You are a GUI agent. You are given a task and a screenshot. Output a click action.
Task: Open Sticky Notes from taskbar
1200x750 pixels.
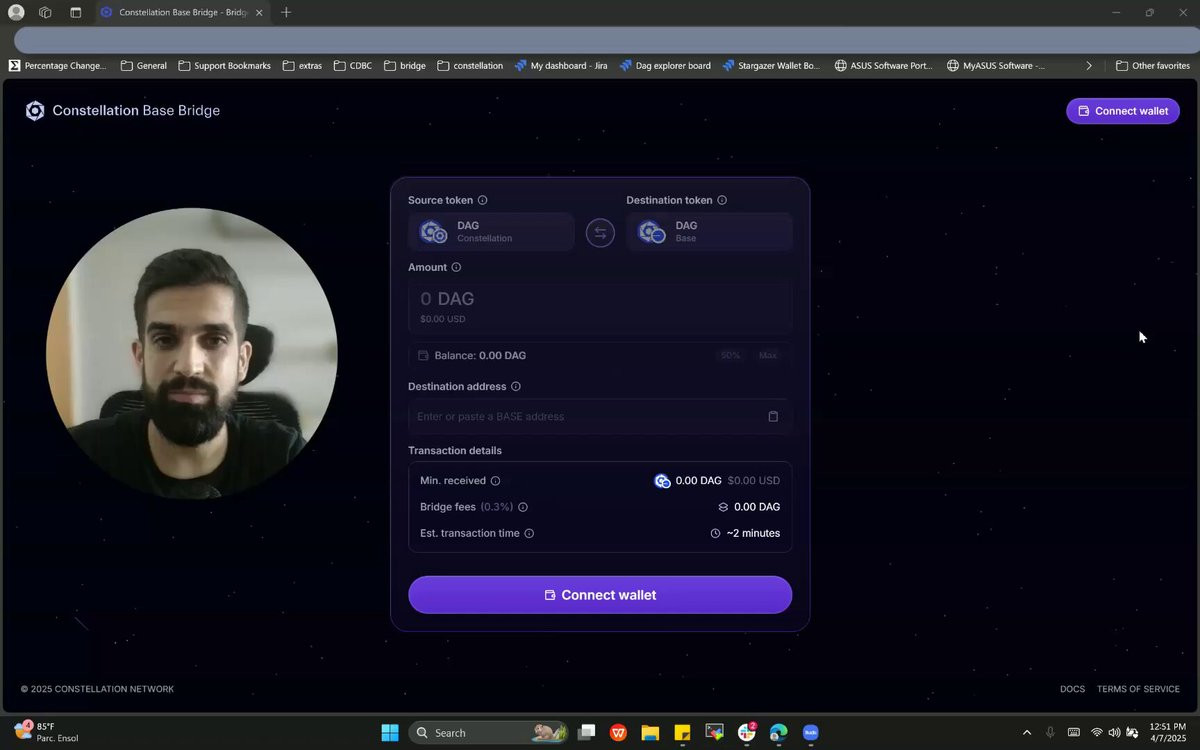682,732
